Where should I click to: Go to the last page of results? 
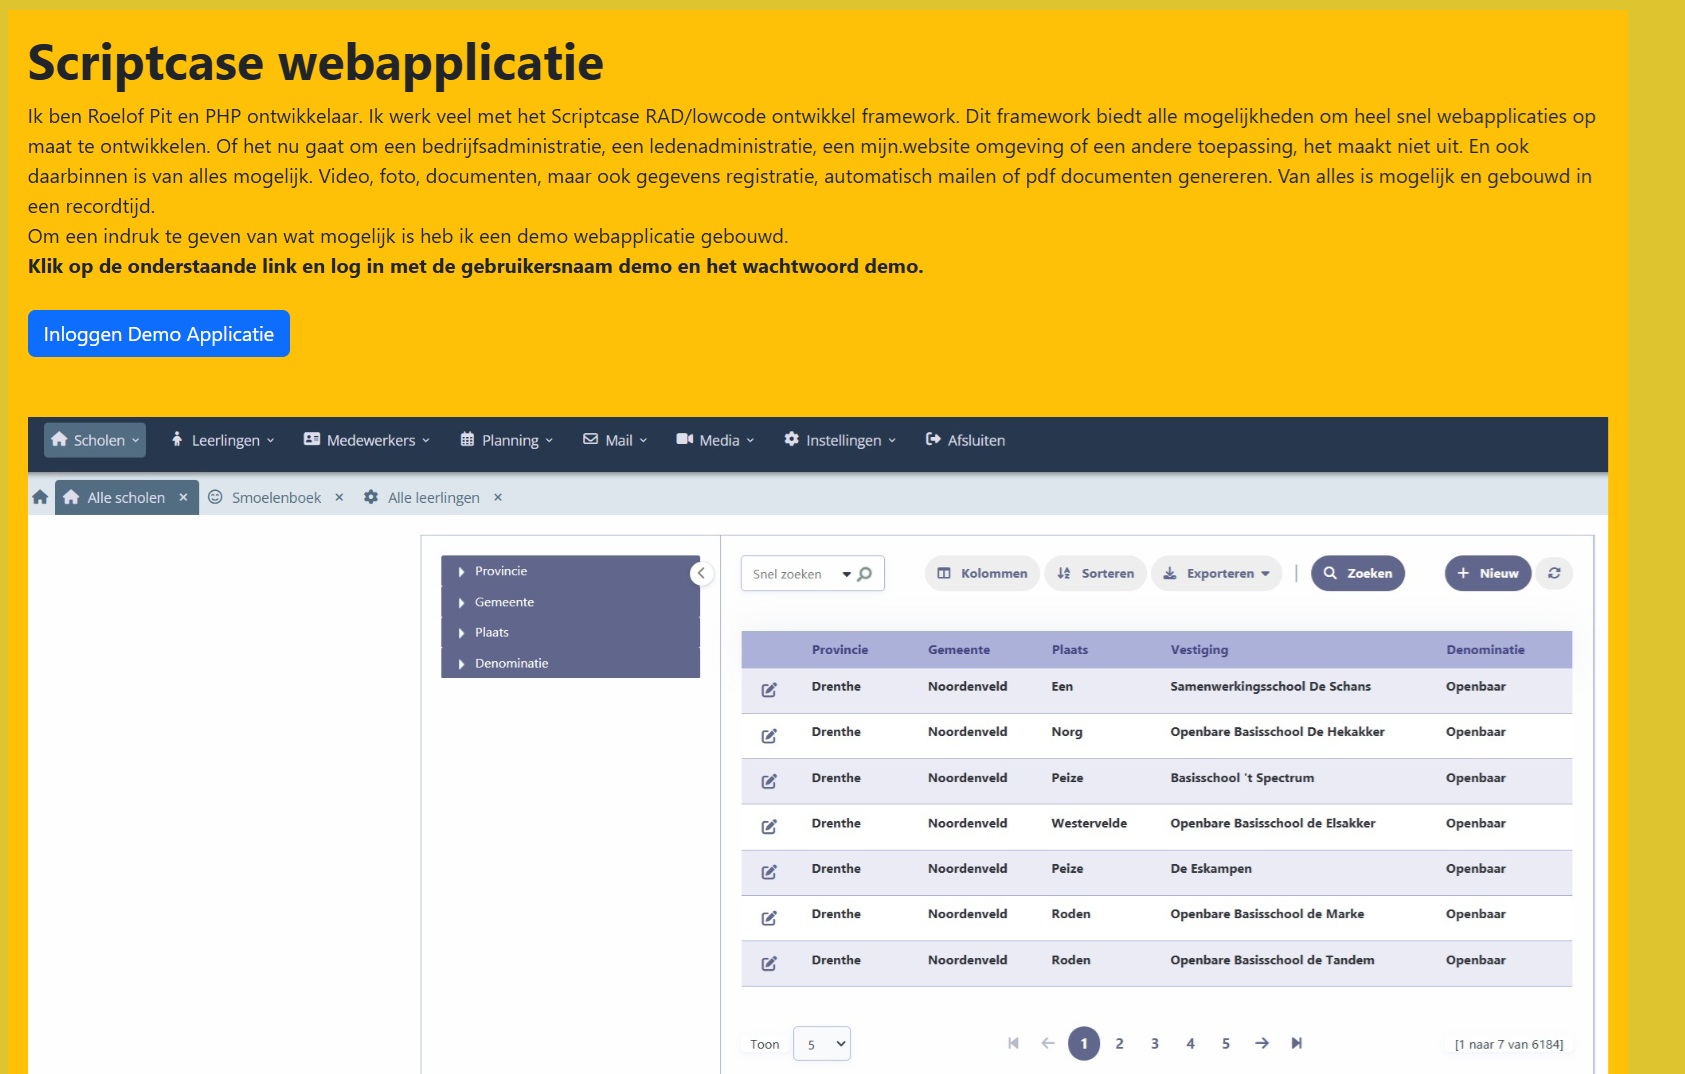click(1296, 1043)
